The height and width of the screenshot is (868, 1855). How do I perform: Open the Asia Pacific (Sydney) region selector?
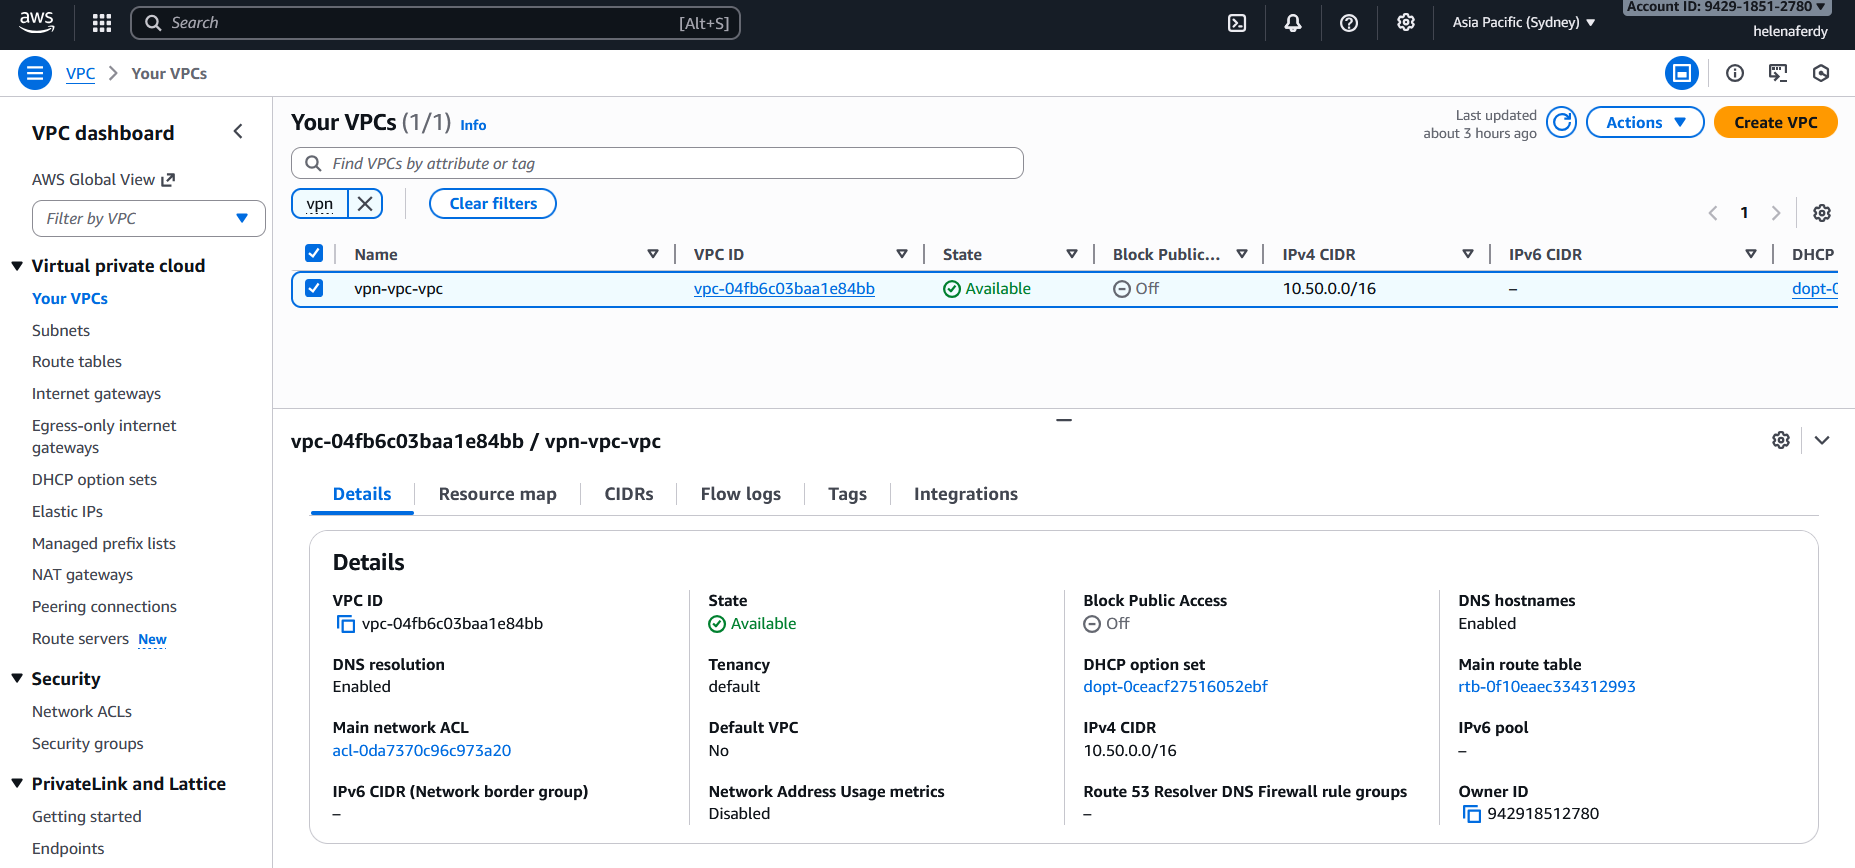tap(1523, 22)
